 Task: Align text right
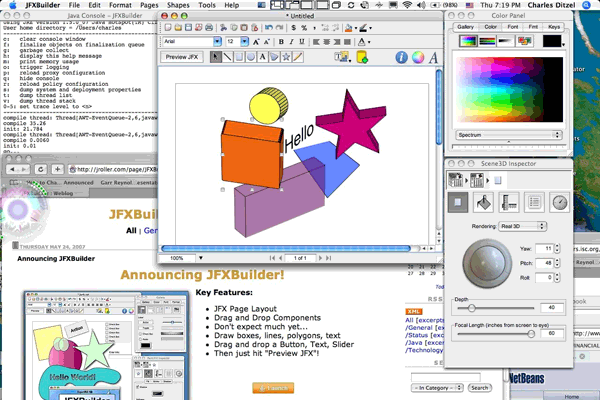pyautogui.click(x=337, y=42)
